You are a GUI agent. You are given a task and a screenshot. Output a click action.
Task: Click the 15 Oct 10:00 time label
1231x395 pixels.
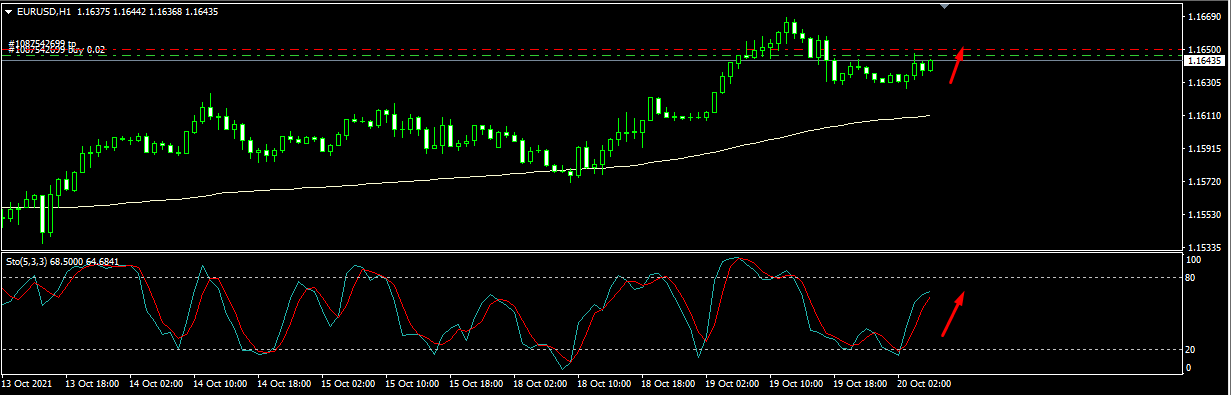click(x=413, y=384)
